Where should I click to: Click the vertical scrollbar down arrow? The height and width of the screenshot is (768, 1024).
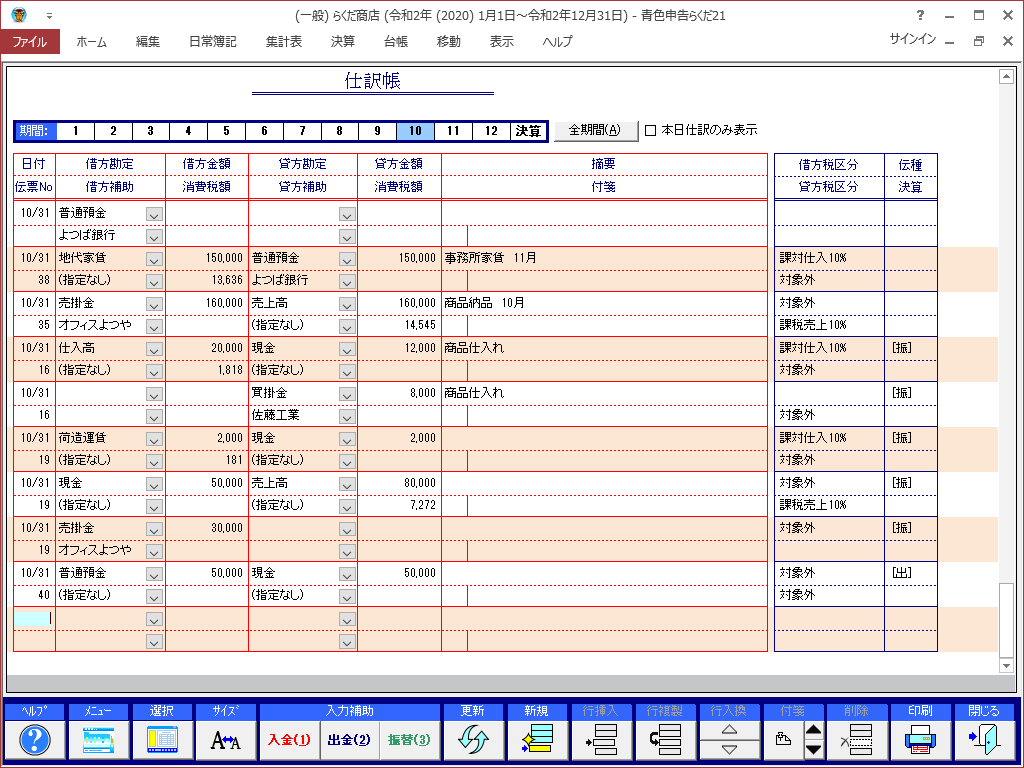[x=1006, y=665]
